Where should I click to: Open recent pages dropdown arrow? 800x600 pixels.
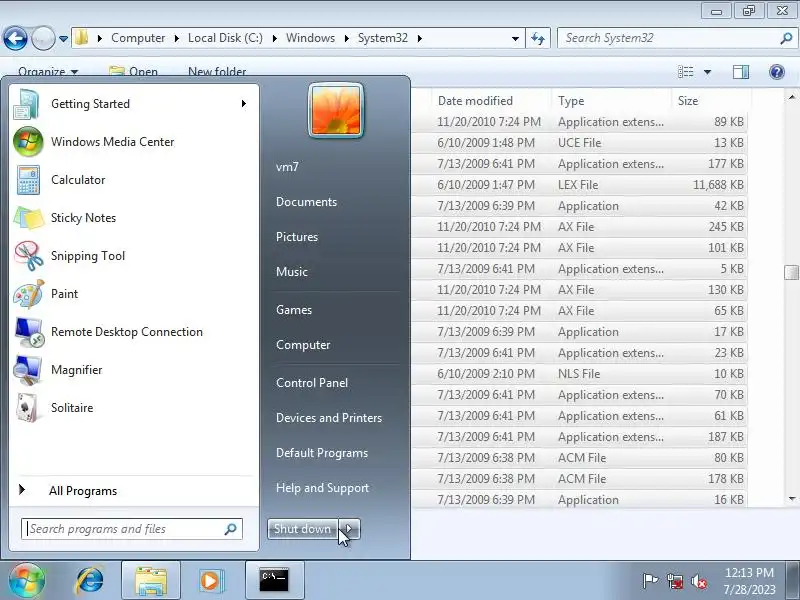(63, 39)
